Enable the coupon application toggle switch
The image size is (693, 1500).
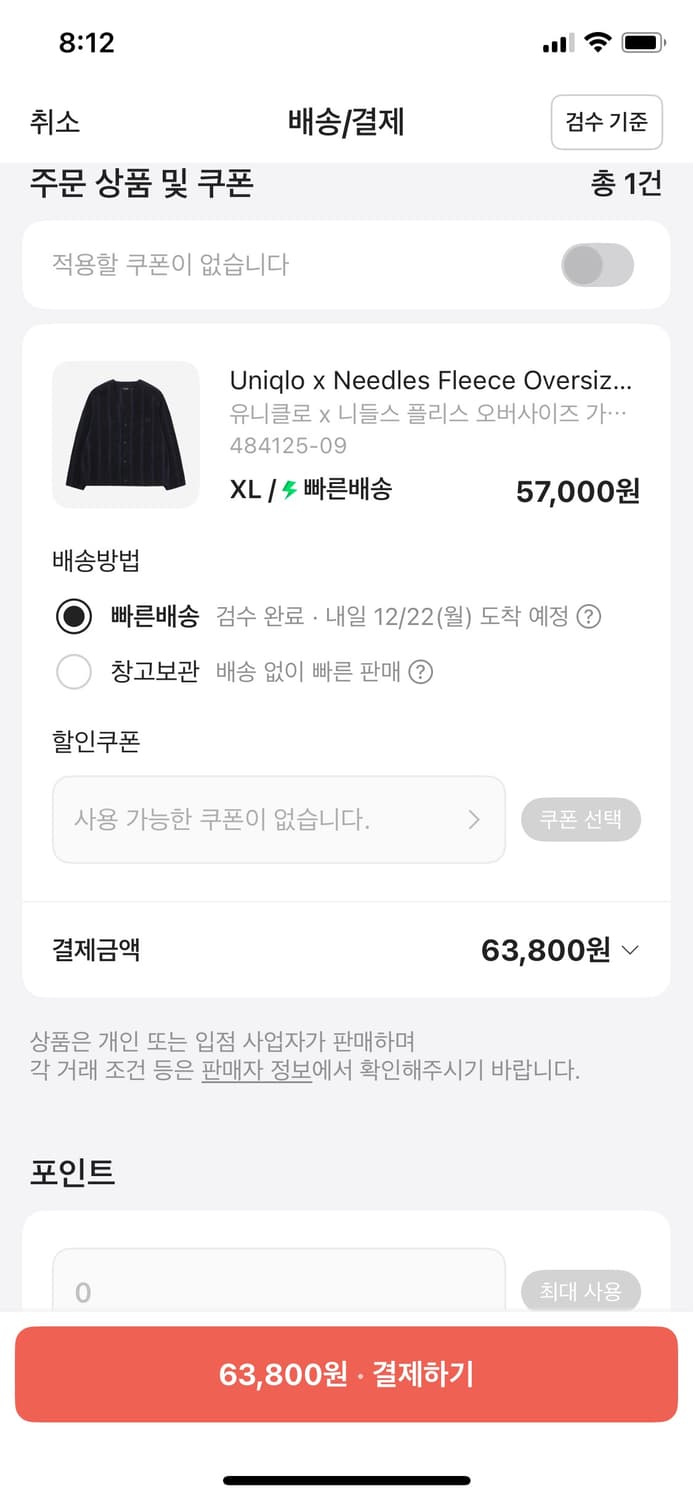[x=597, y=265]
